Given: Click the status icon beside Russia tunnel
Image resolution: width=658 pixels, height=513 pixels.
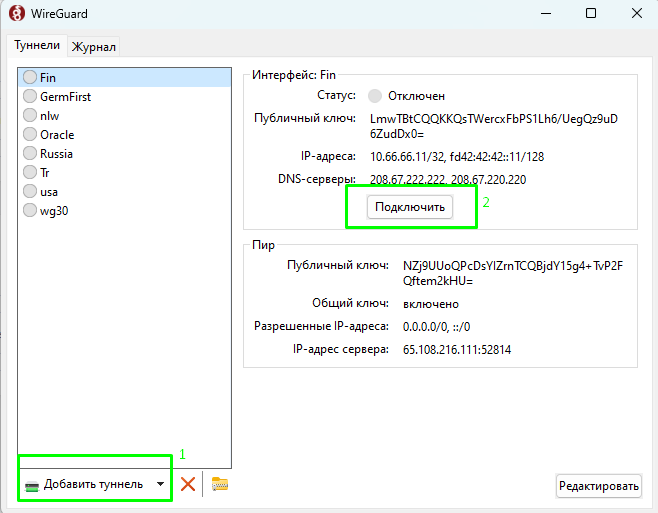Looking at the screenshot, I should pos(30,154).
